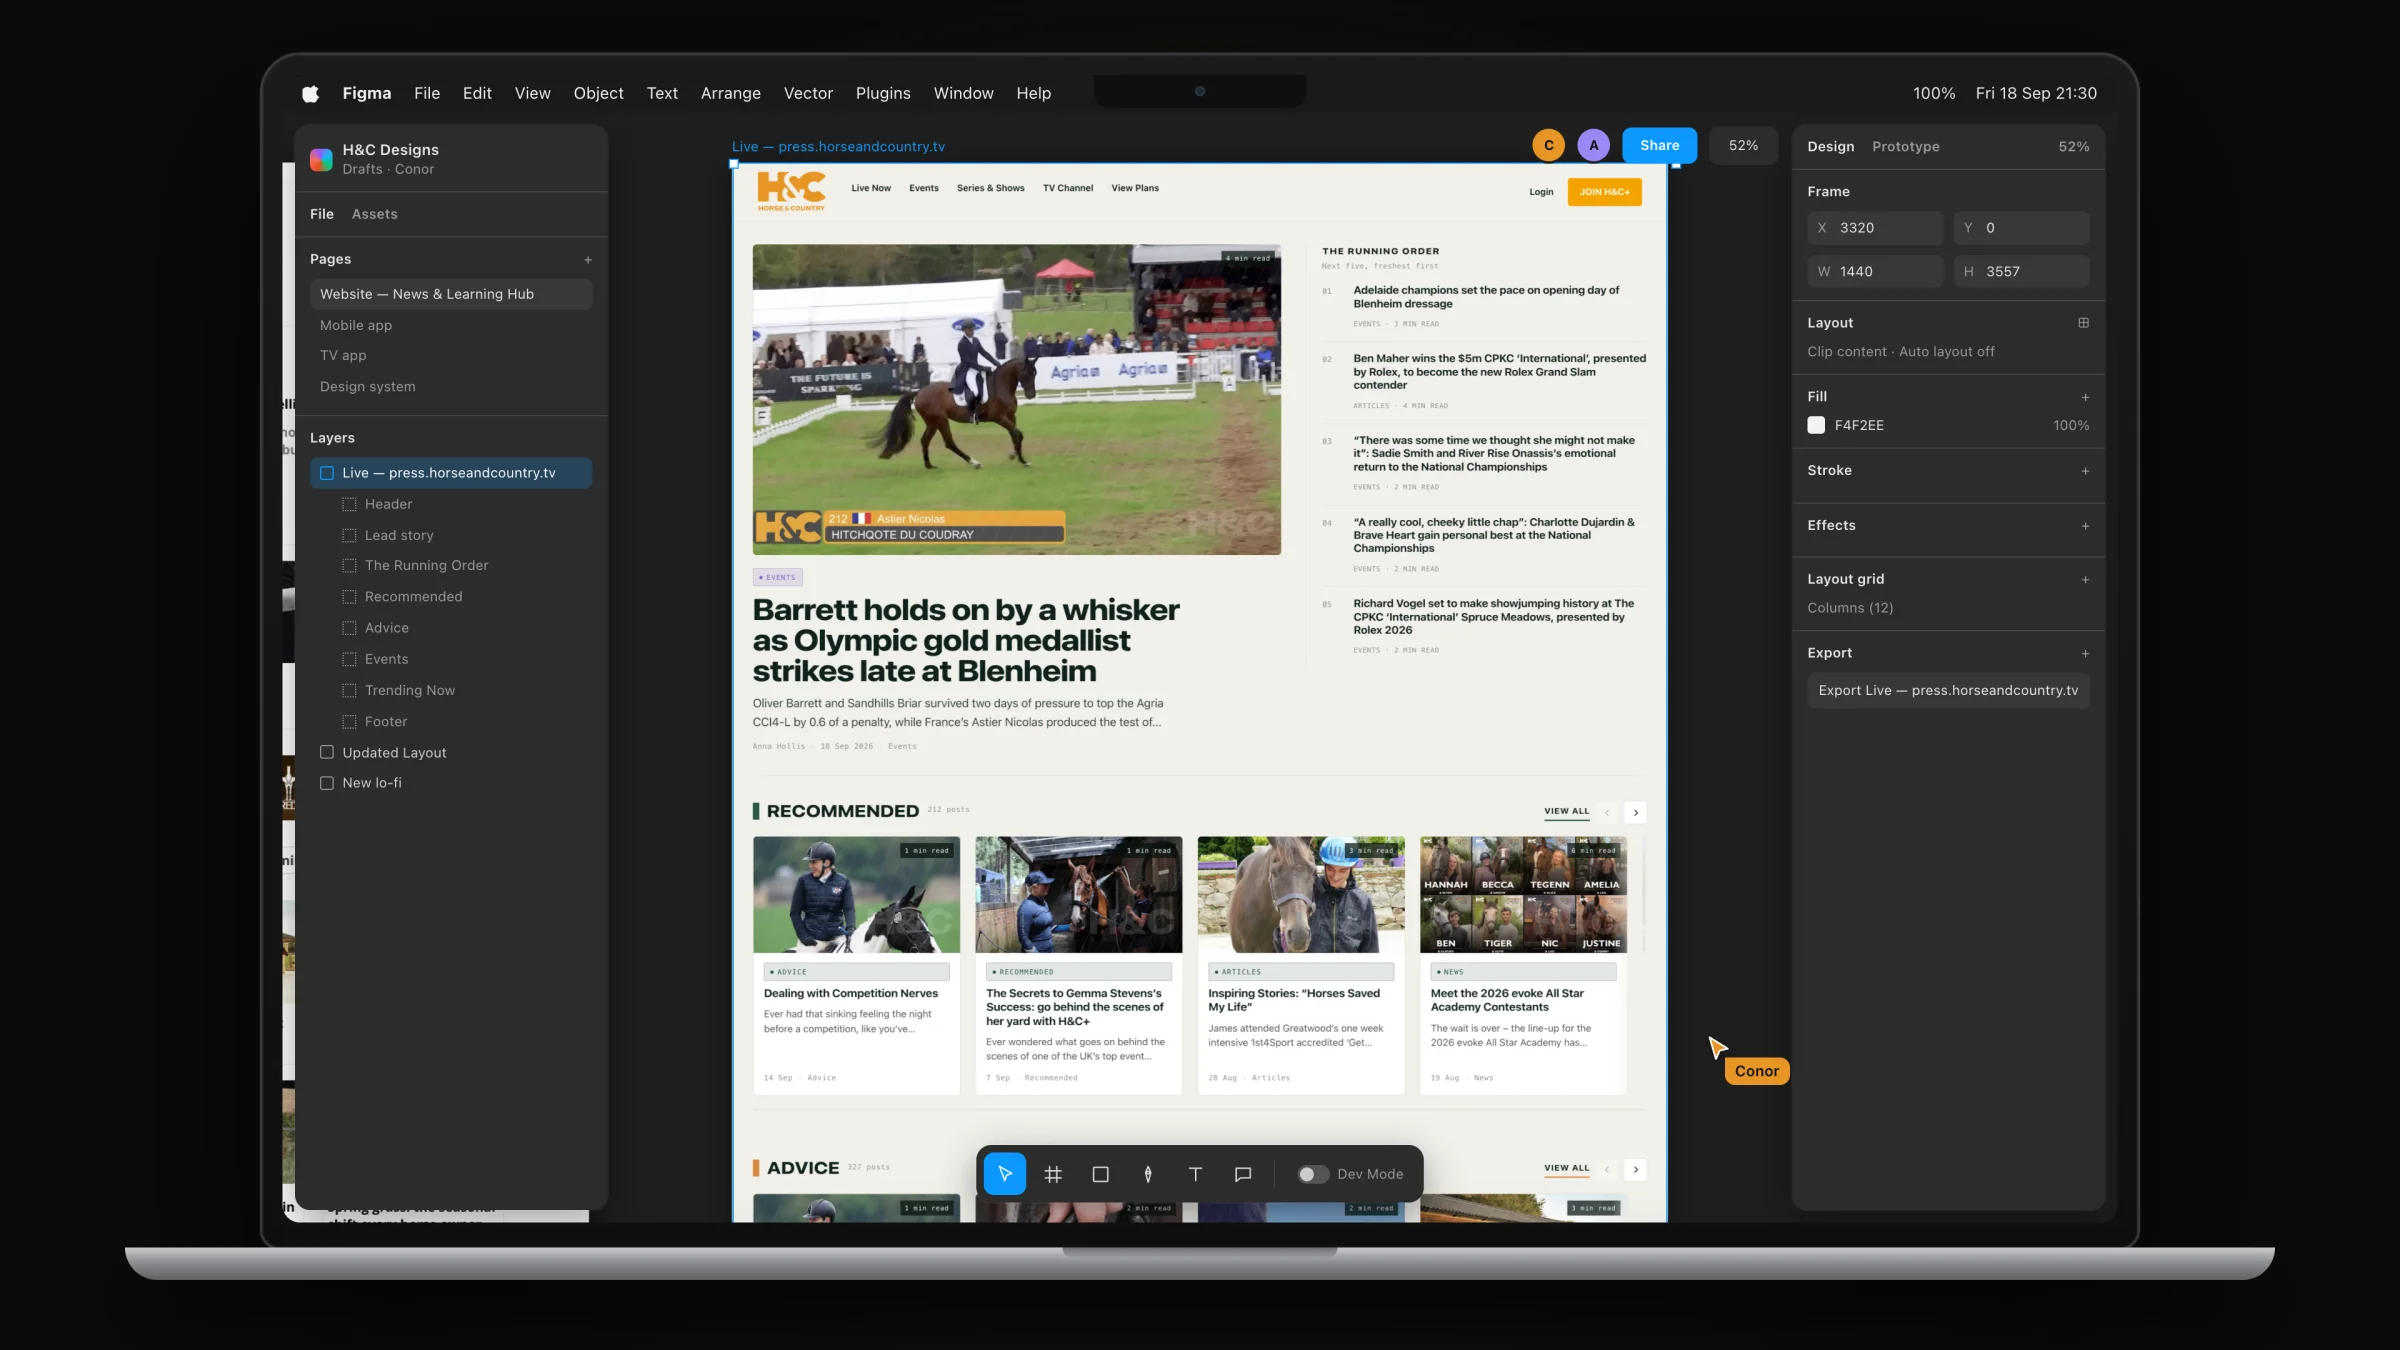
Task: Select the Comment tool
Action: 1243,1174
